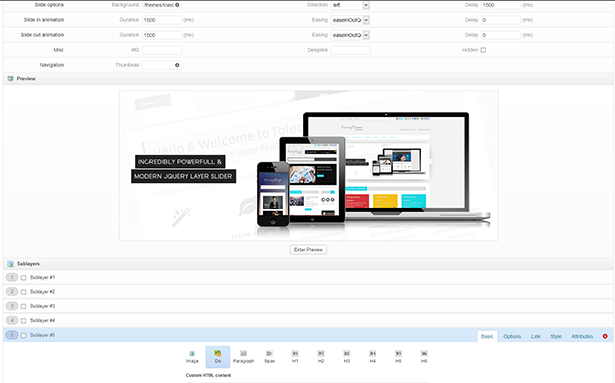Click the Slide in animation Duration field

coord(162,20)
